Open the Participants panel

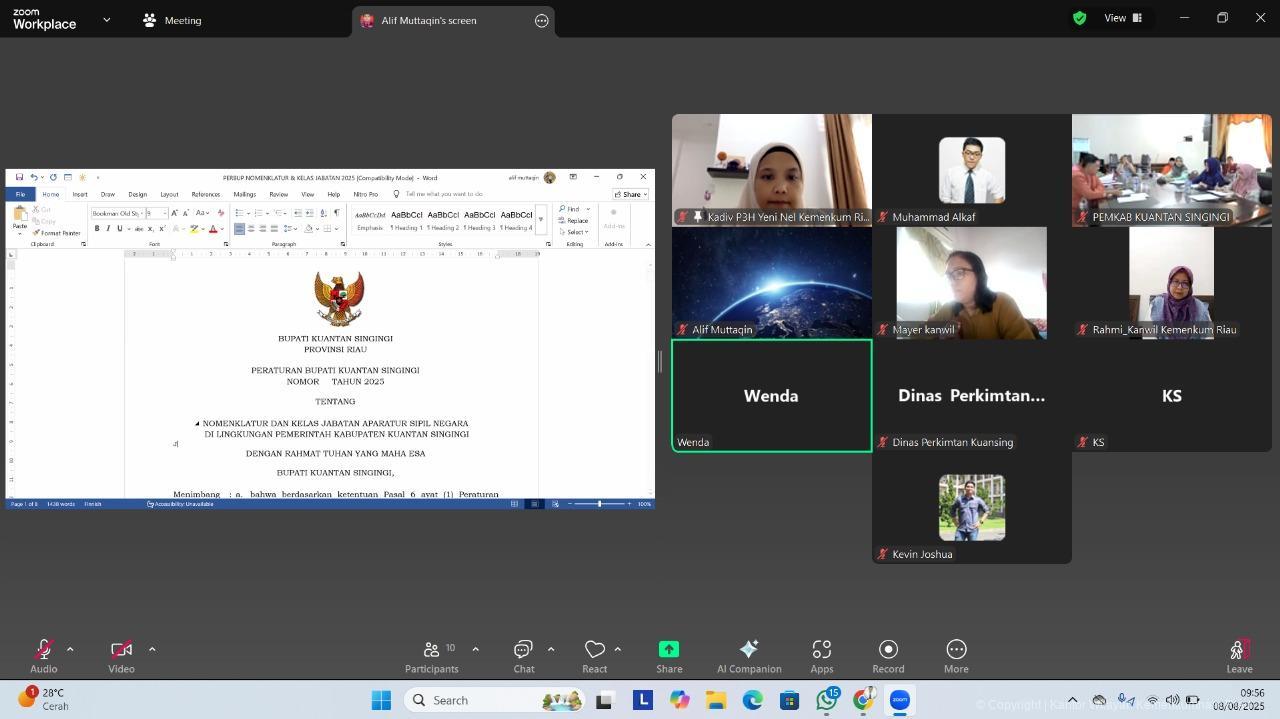point(431,656)
